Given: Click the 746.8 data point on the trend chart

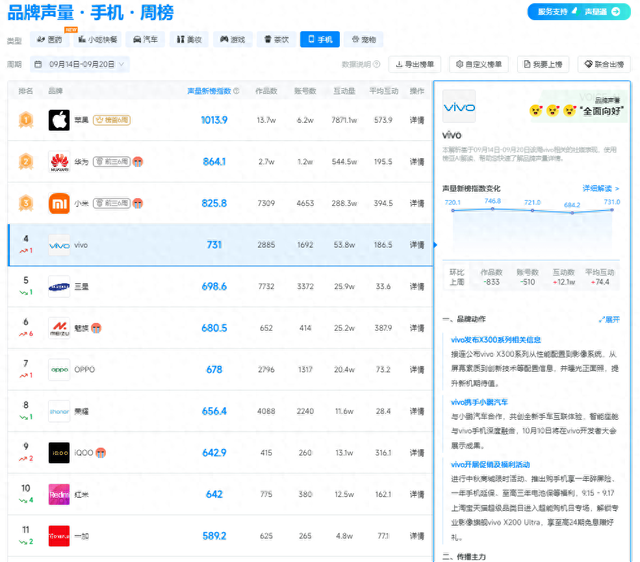Looking at the screenshot, I should tap(493, 209).
